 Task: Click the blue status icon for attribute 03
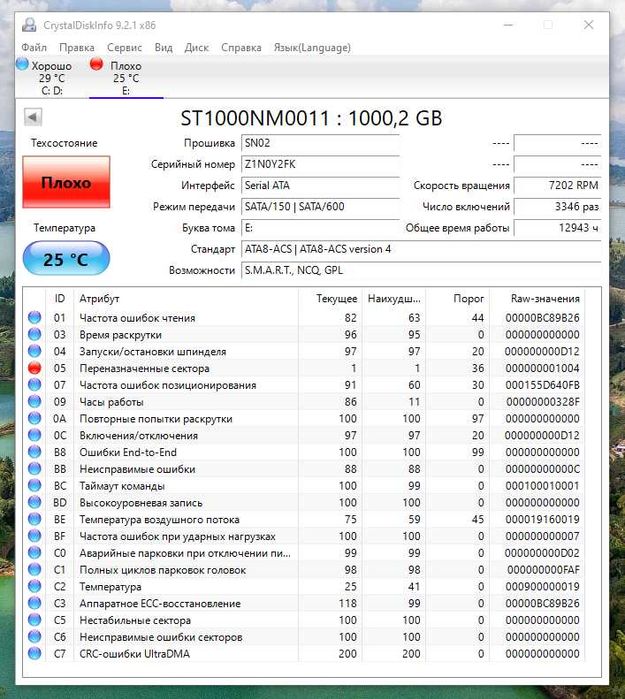[34, 334]
